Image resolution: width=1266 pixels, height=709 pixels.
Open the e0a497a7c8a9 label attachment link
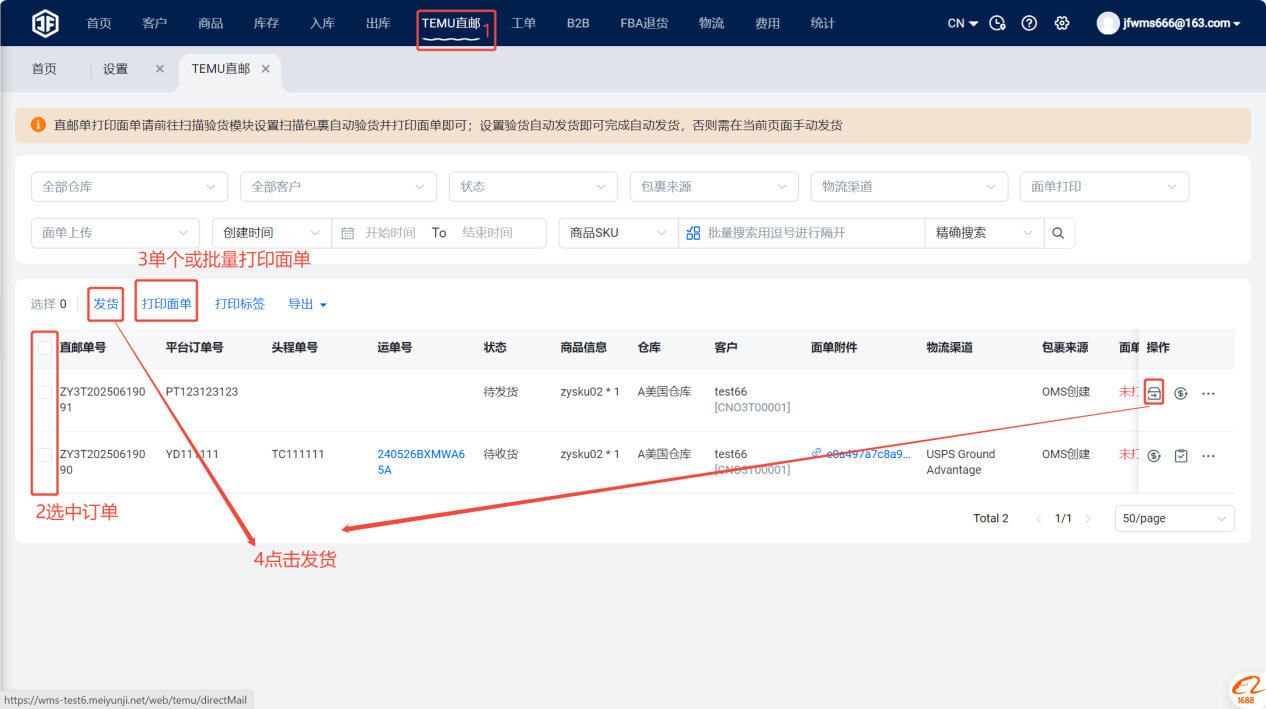862,454
